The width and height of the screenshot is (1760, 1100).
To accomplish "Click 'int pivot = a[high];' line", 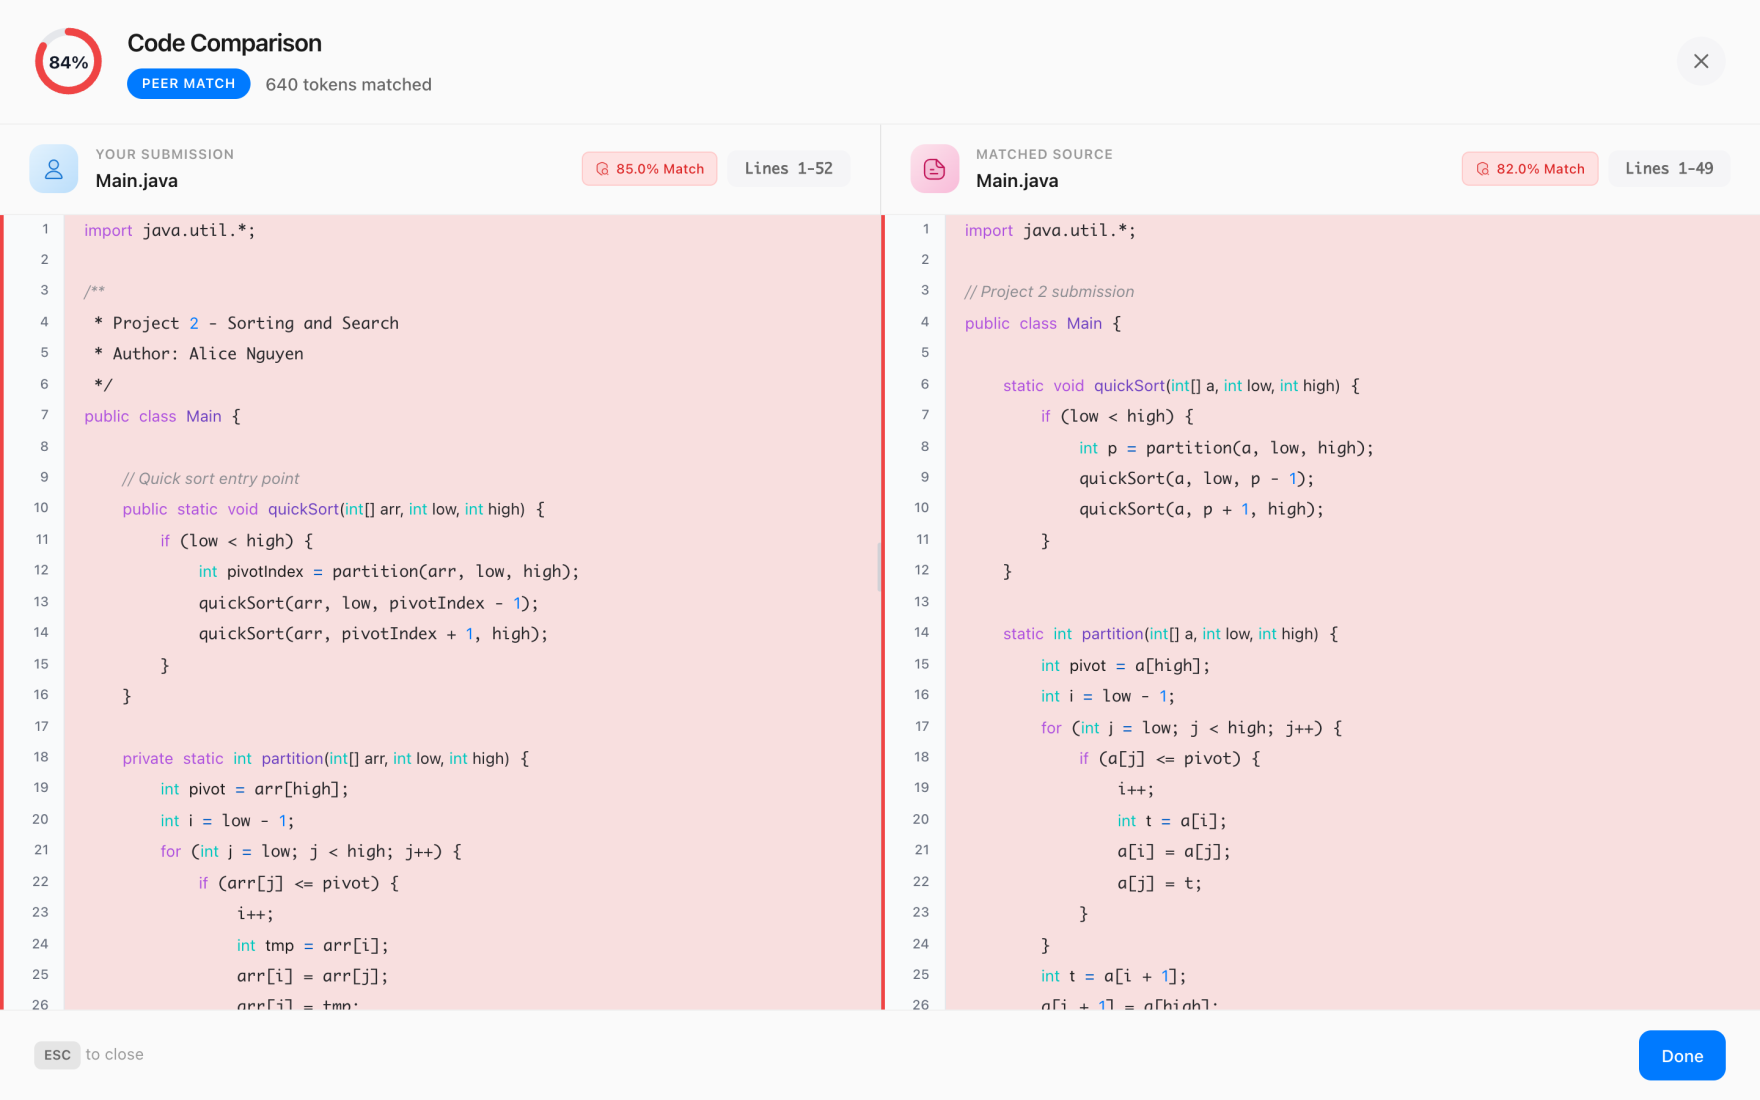I will click(1125, 665).
